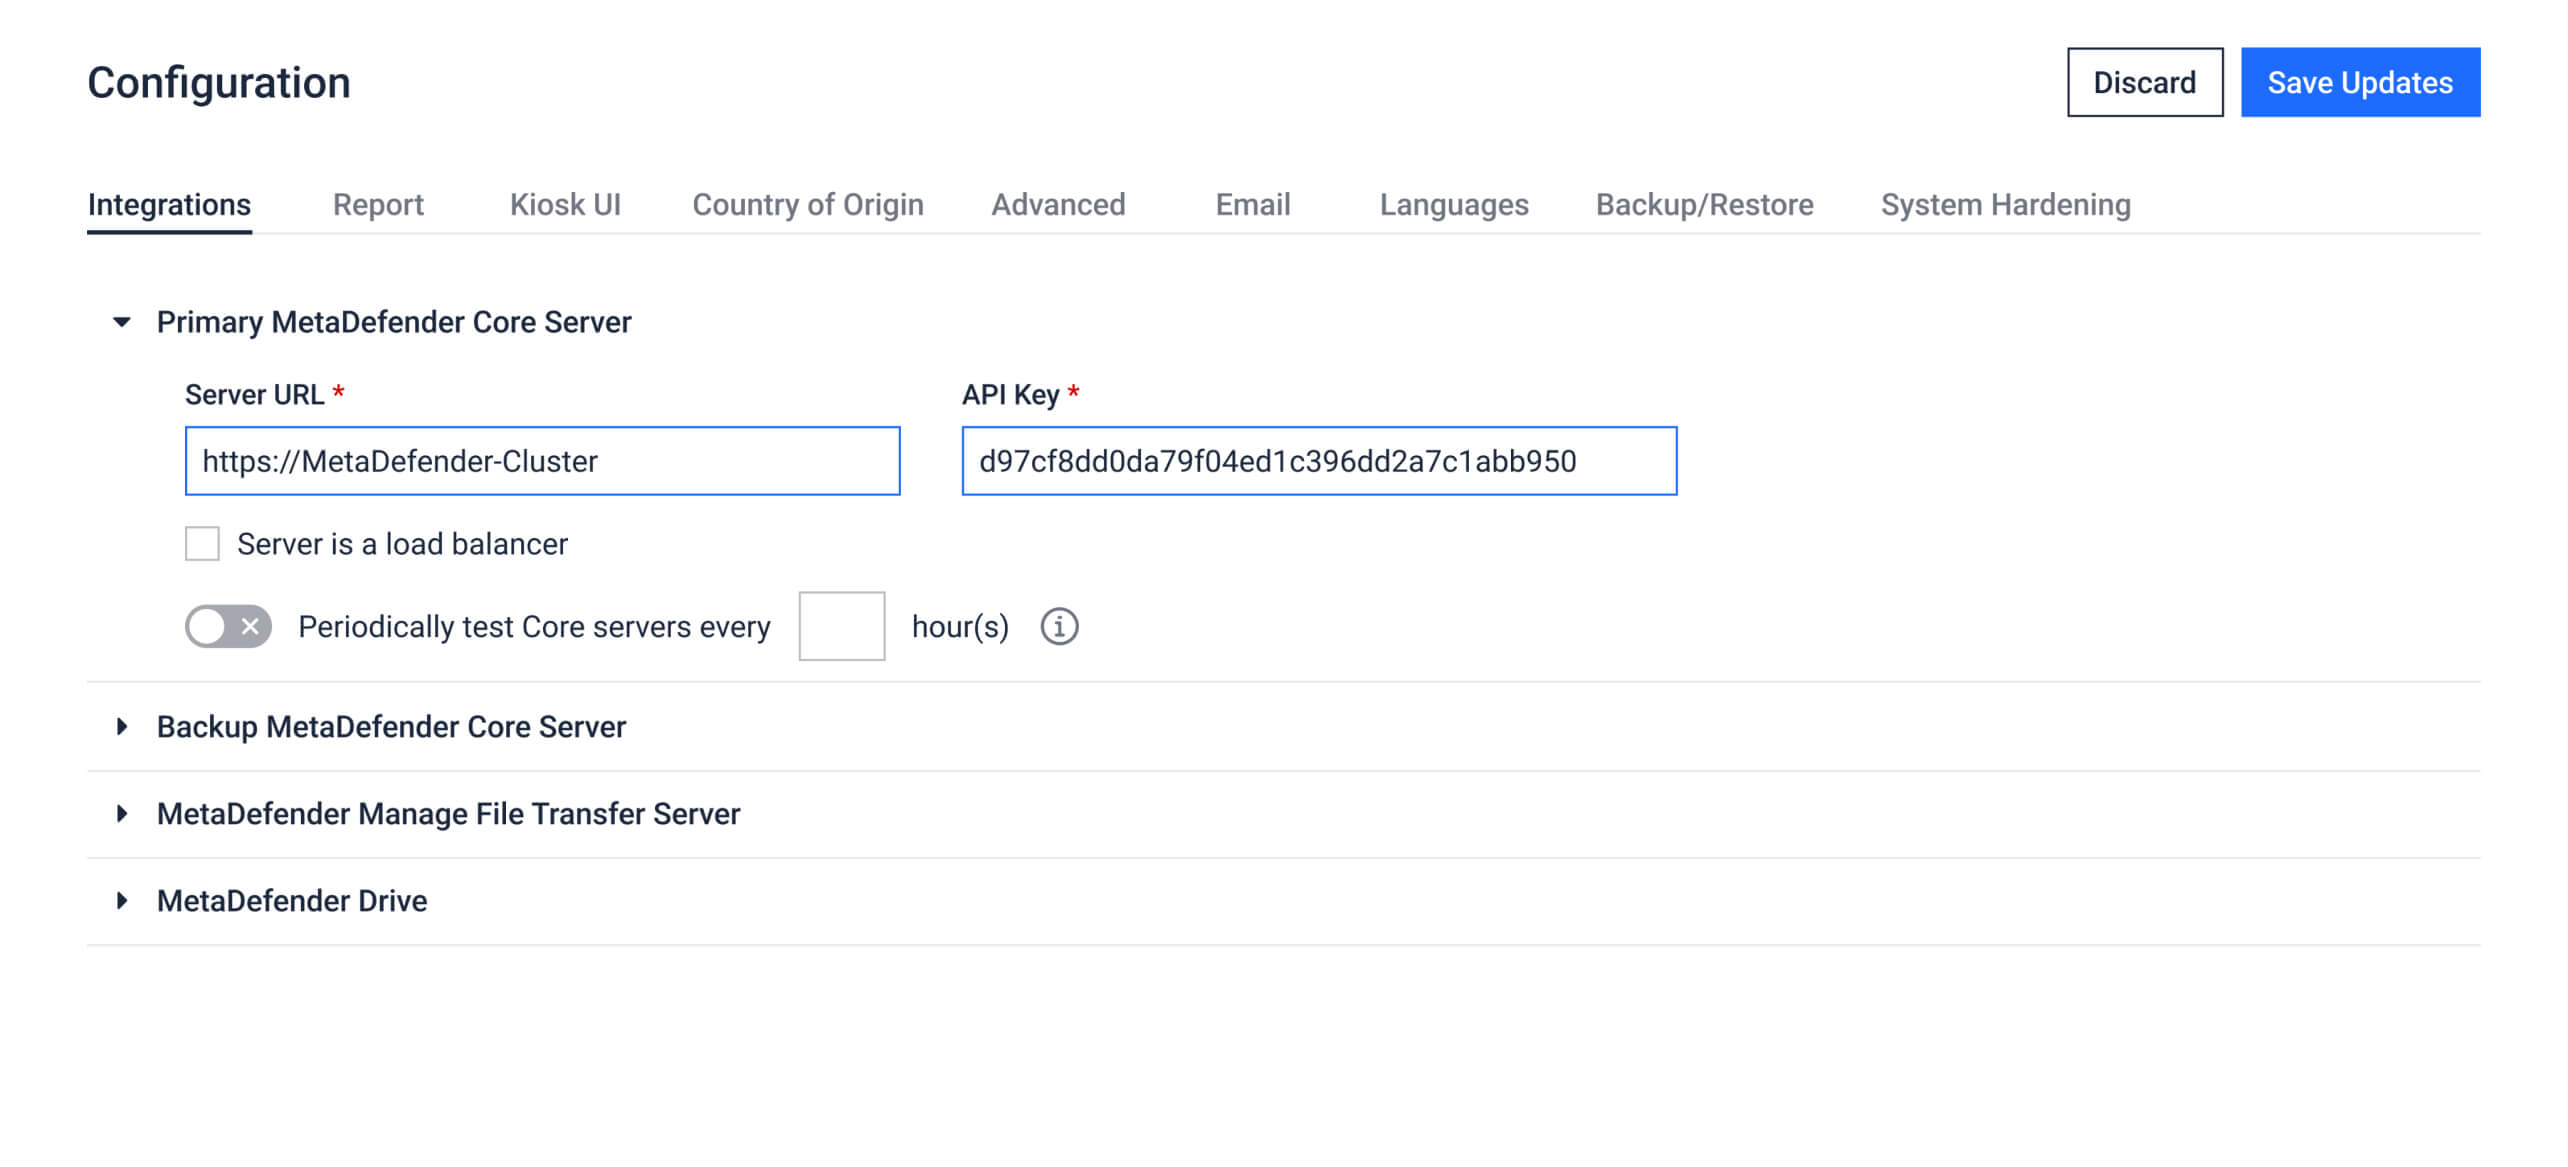Select the Email tab
Image resolution: width=2568 pixels, height=1167 pixels.
[x=1252, y=205]
